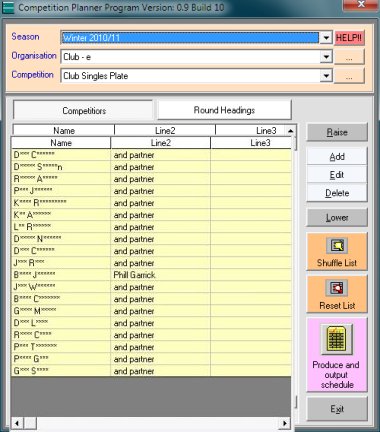Select the row 'L** R******'
This screenshot has height=432, width=380.
click(x=151, y=227)
